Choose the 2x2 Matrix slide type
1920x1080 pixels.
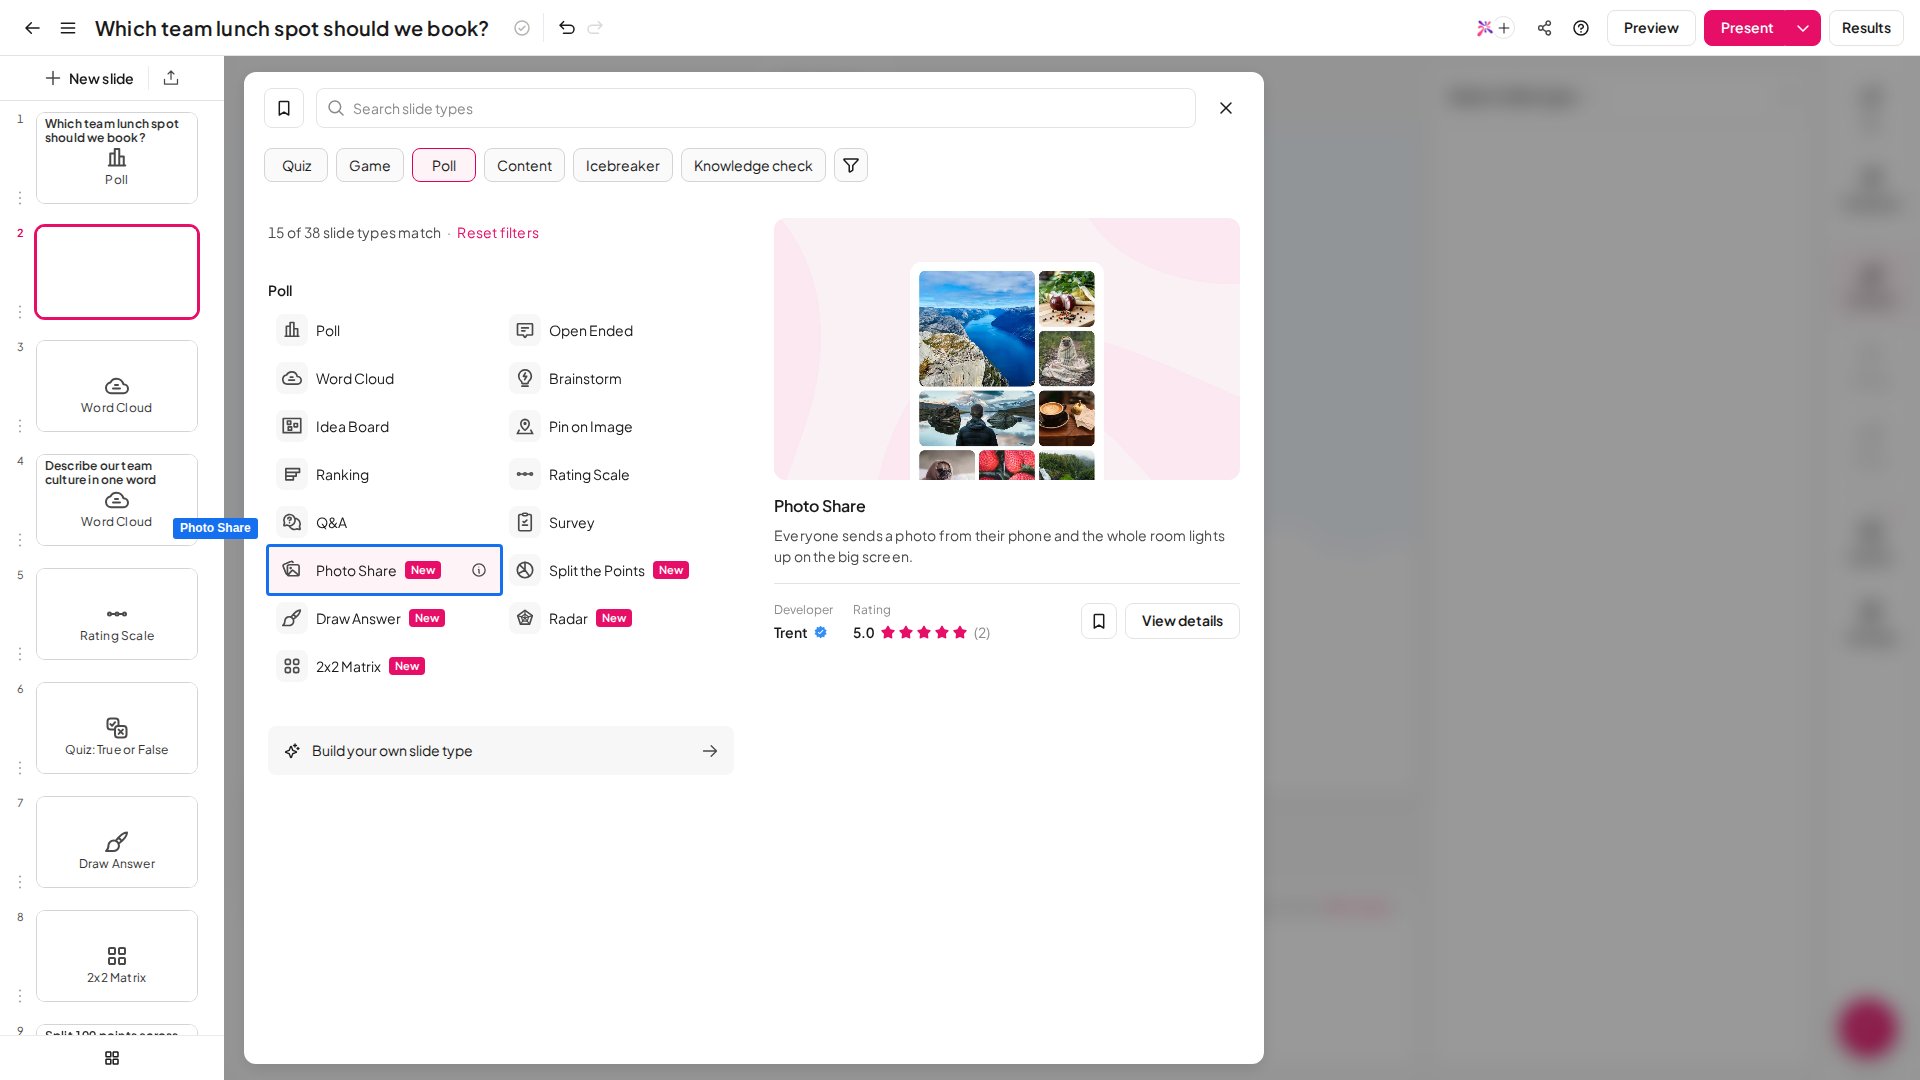click(384, 666)
